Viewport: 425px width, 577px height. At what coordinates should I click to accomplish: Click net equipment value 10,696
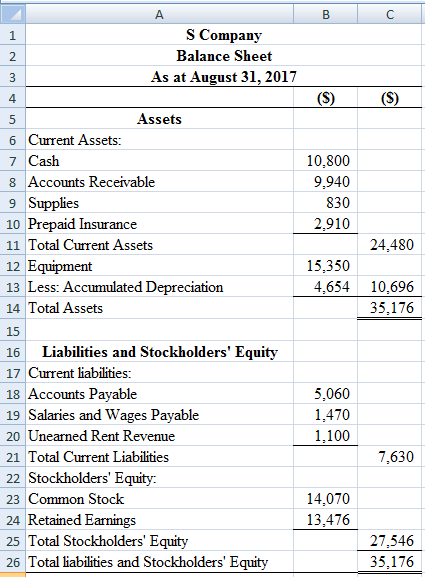390,287
